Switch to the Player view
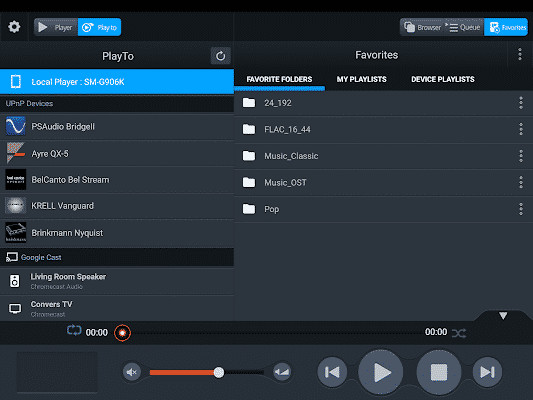The height and width of the screenshot is (400, 533). click(56, 27)
